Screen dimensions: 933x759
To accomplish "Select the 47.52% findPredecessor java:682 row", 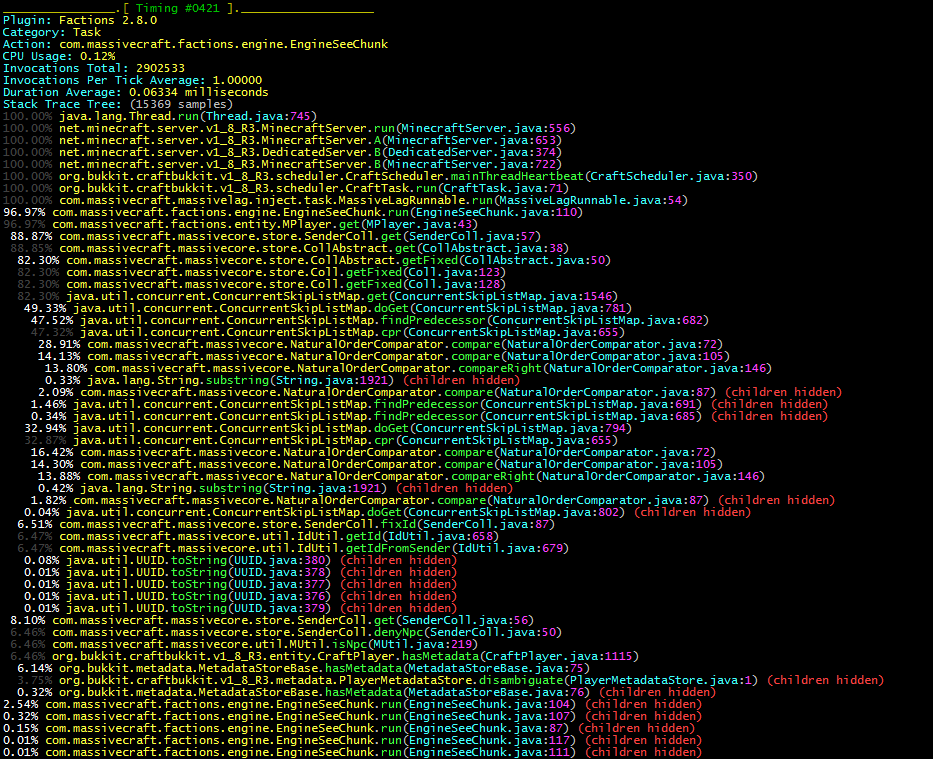I will [x=370, y=320].
